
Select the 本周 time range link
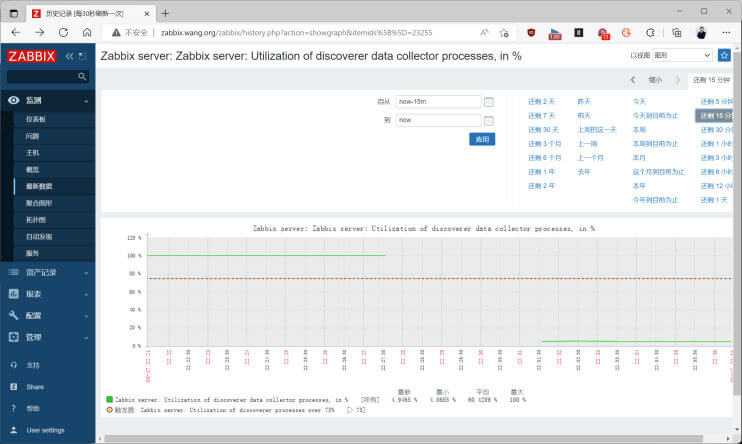coord(639,130)
